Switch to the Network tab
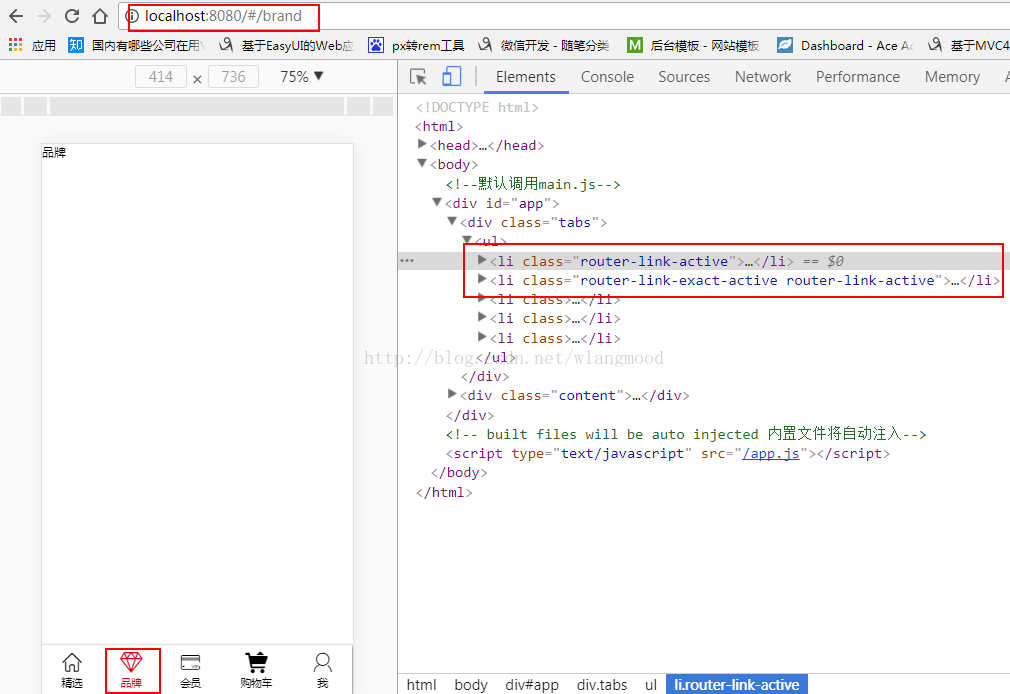Screen dimensions: 1010x694 (x=763, y=77)
